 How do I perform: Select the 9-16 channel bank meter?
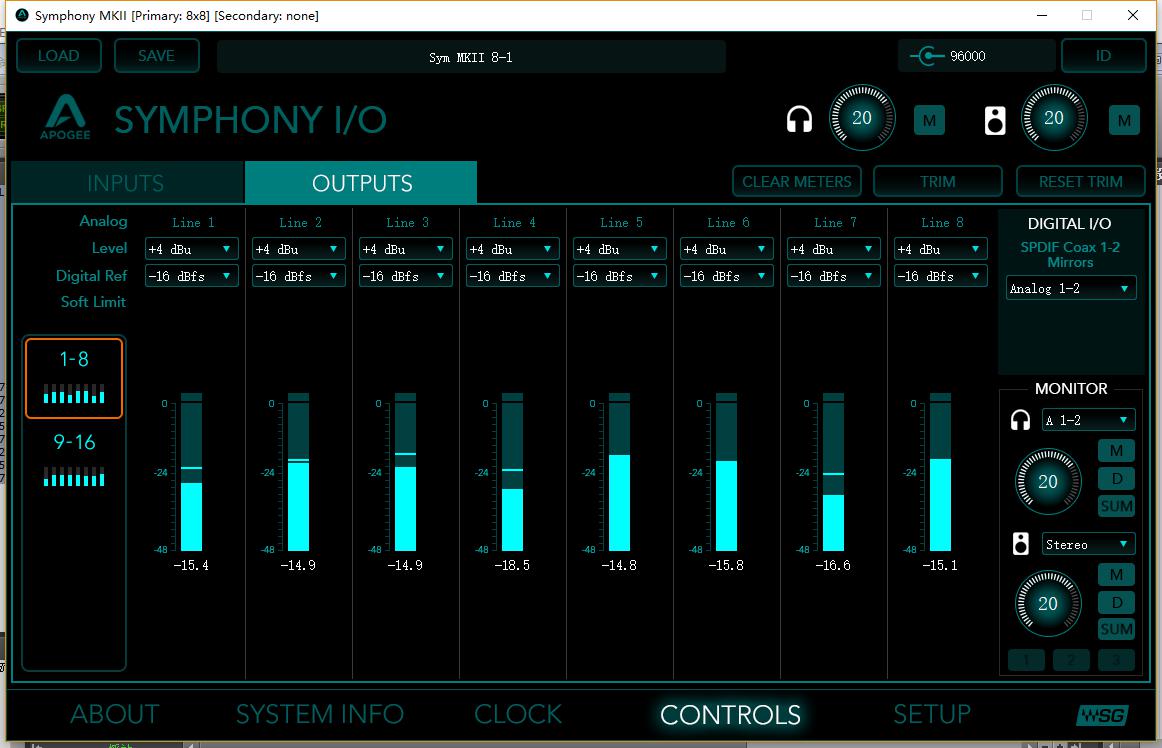[74, 459]
